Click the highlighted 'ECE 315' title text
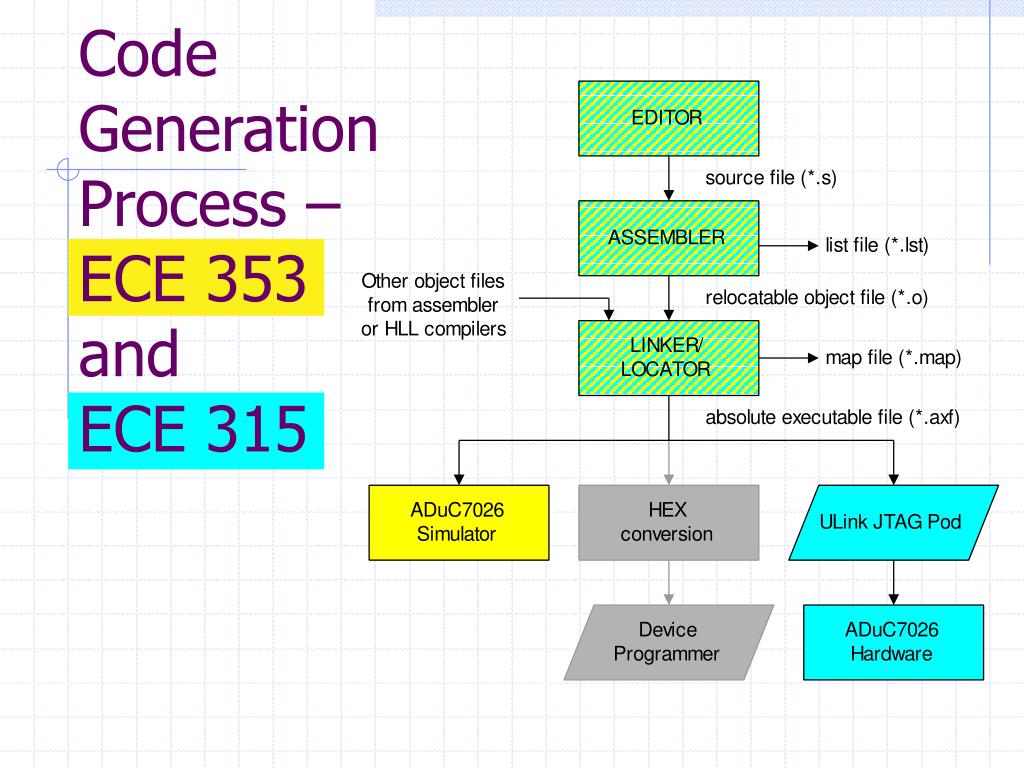Screen dimensions: 1024x768 [x=194, y=430]
